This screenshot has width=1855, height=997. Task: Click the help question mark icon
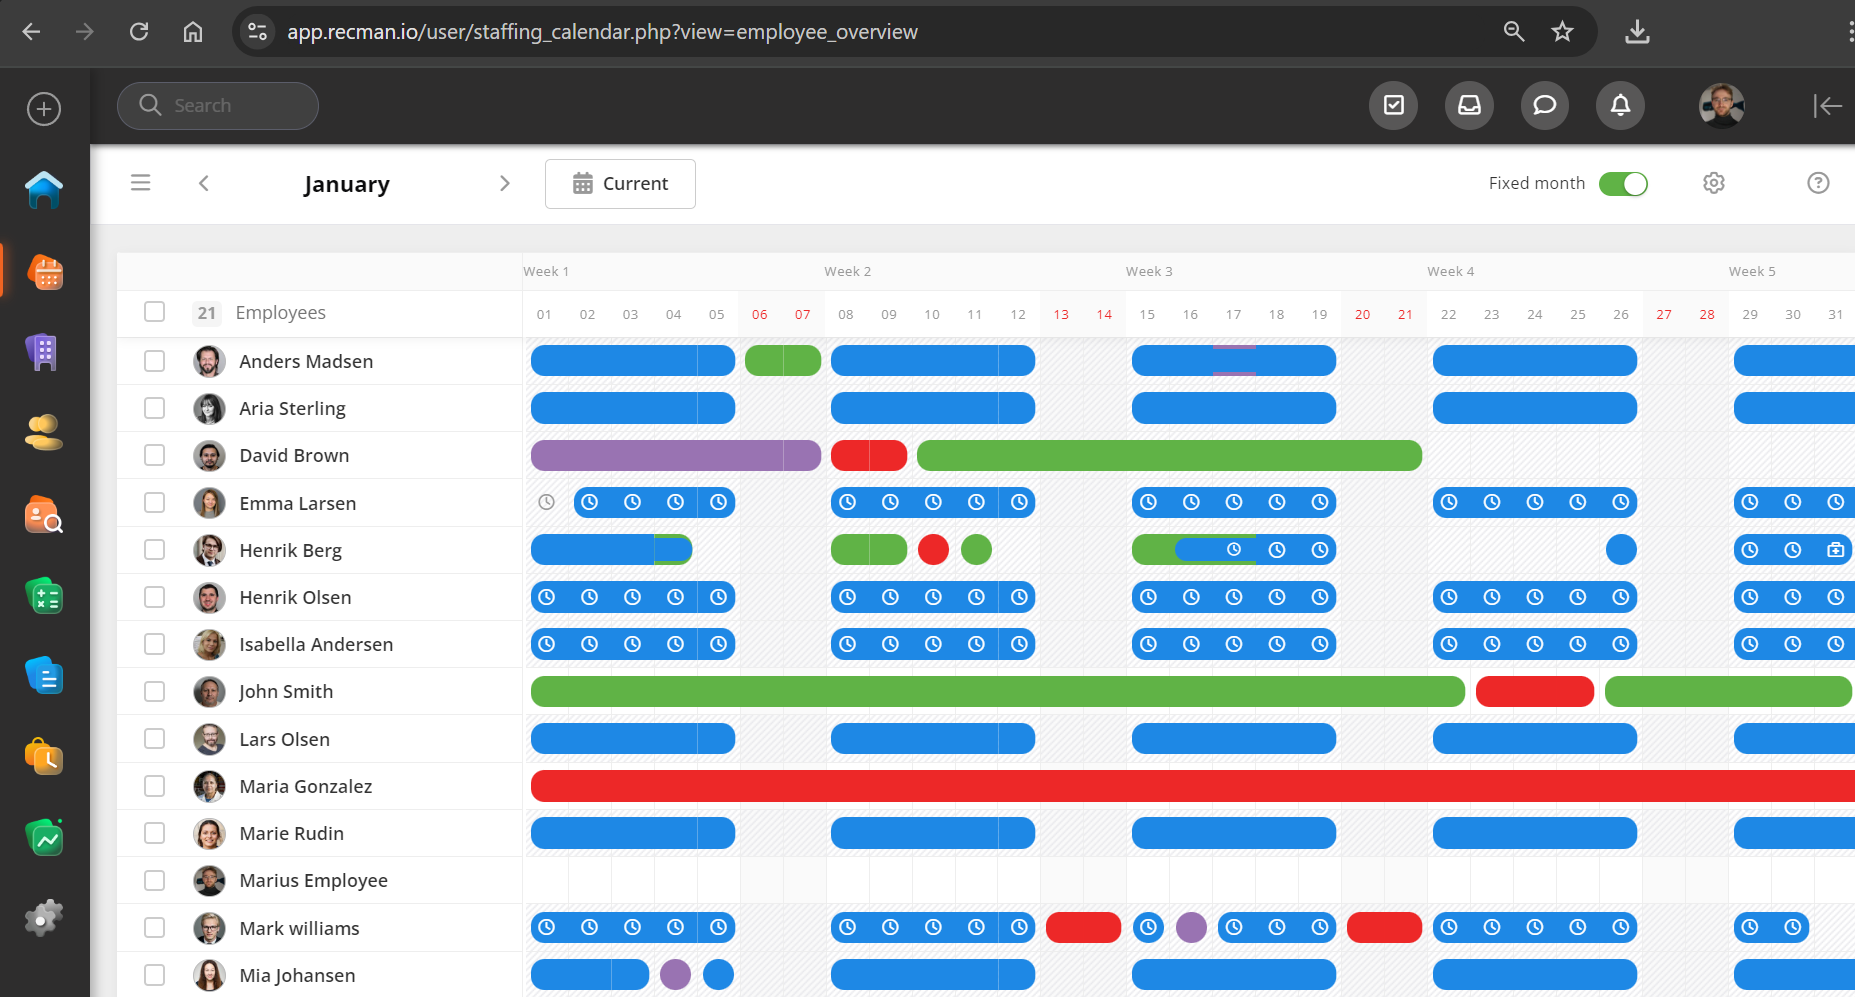pos(1817,183)
